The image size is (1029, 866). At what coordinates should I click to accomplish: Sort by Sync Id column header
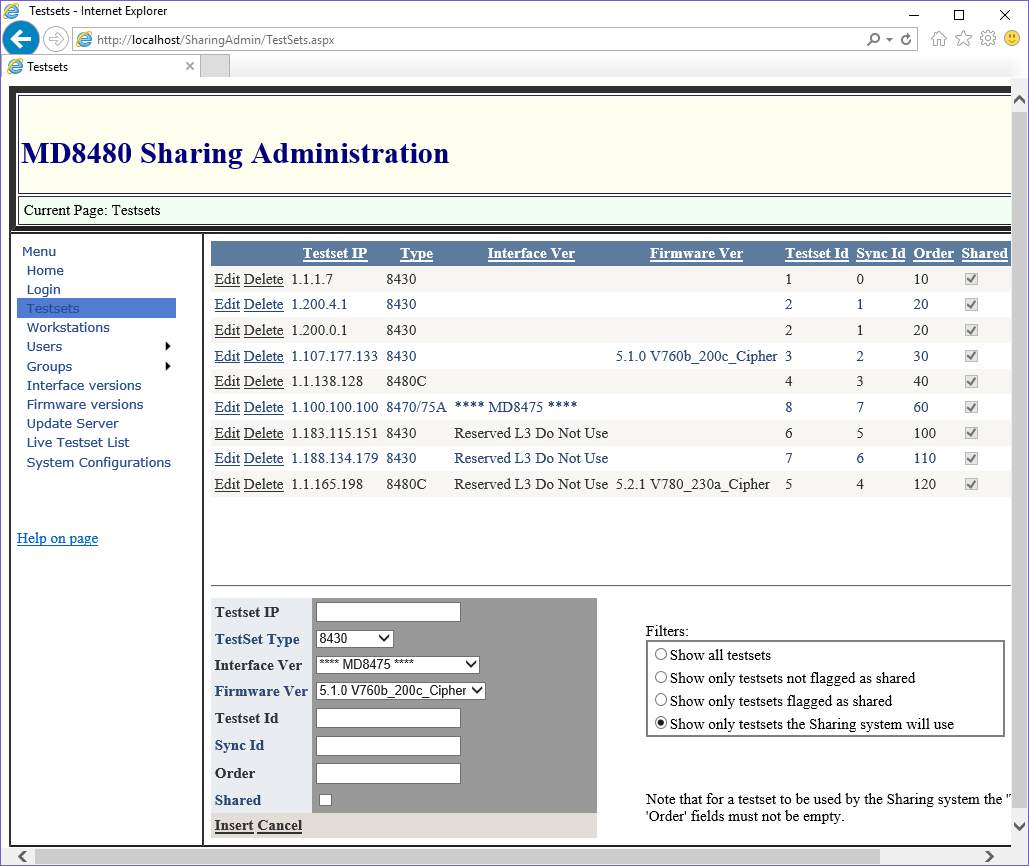click(x=881, y=253)
